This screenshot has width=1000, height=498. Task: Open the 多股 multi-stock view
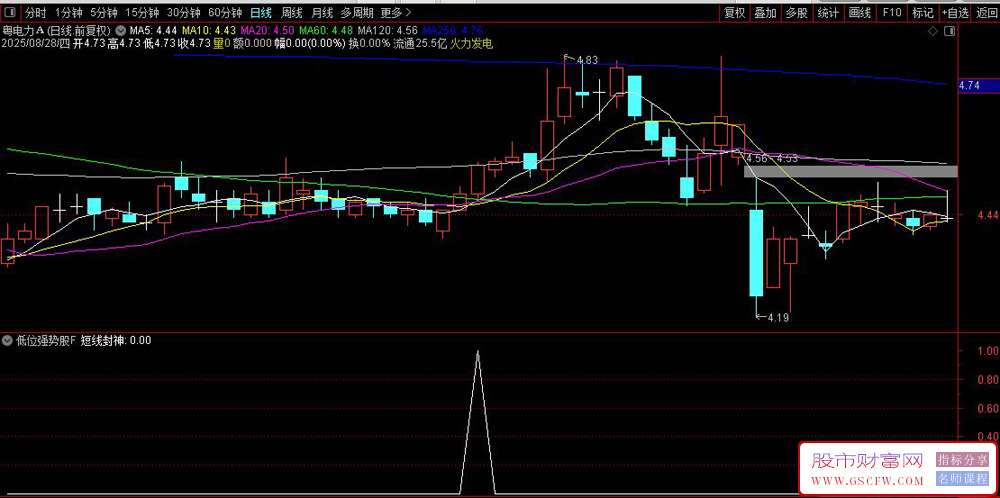pos(796,12)
